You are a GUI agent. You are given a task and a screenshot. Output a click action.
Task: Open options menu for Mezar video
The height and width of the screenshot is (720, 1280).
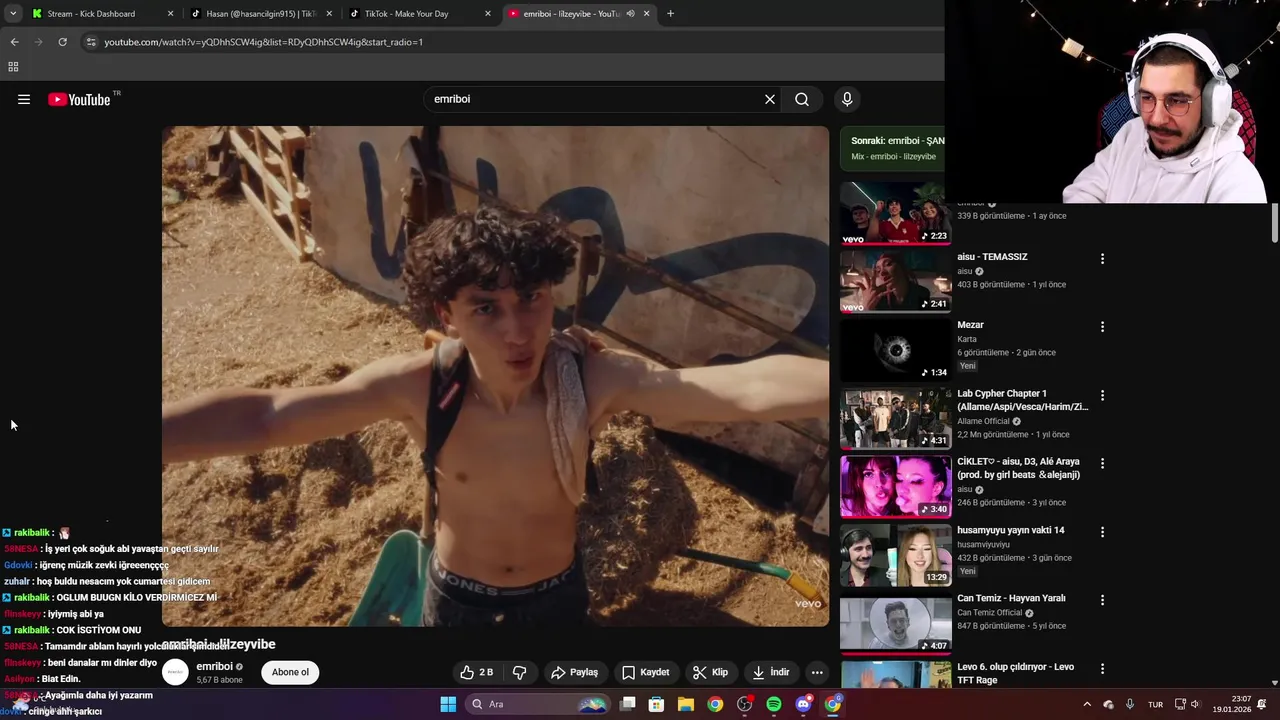tap(1102, 327)
